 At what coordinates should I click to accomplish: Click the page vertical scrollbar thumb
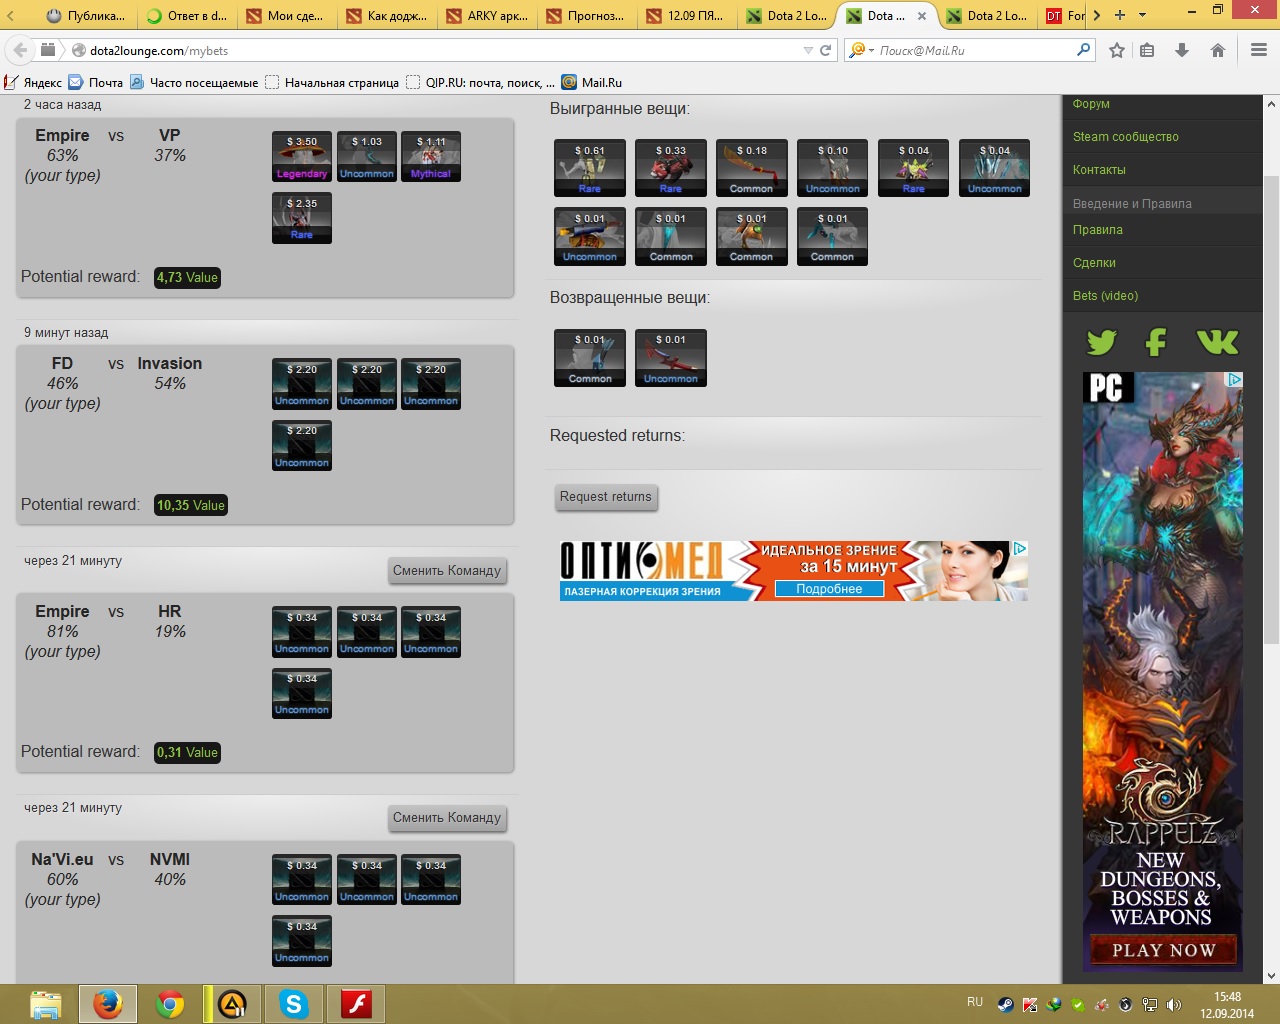coord(1271,410)
